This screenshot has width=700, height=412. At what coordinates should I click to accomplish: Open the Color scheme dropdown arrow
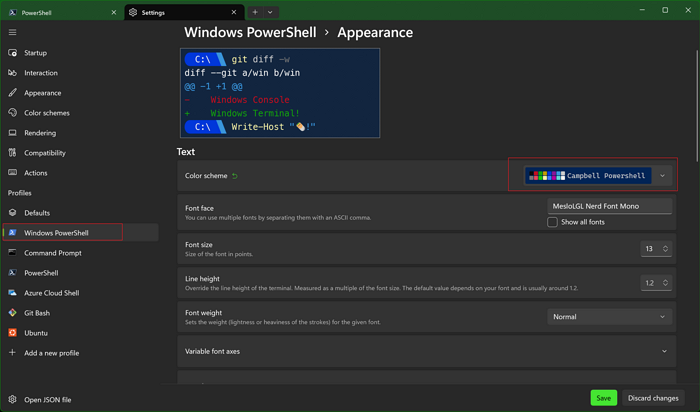coord(662,176)
